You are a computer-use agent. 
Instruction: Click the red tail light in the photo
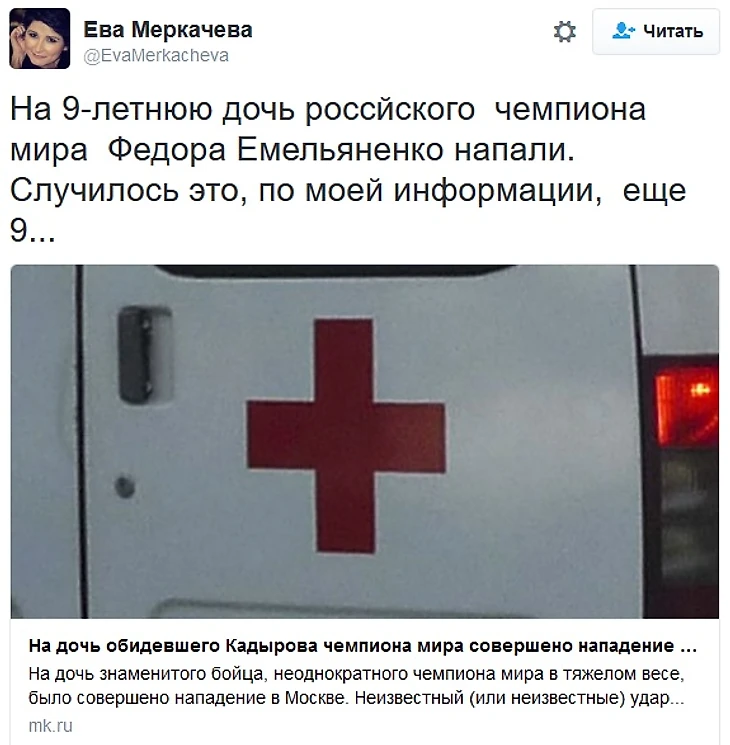coord(687,407)
